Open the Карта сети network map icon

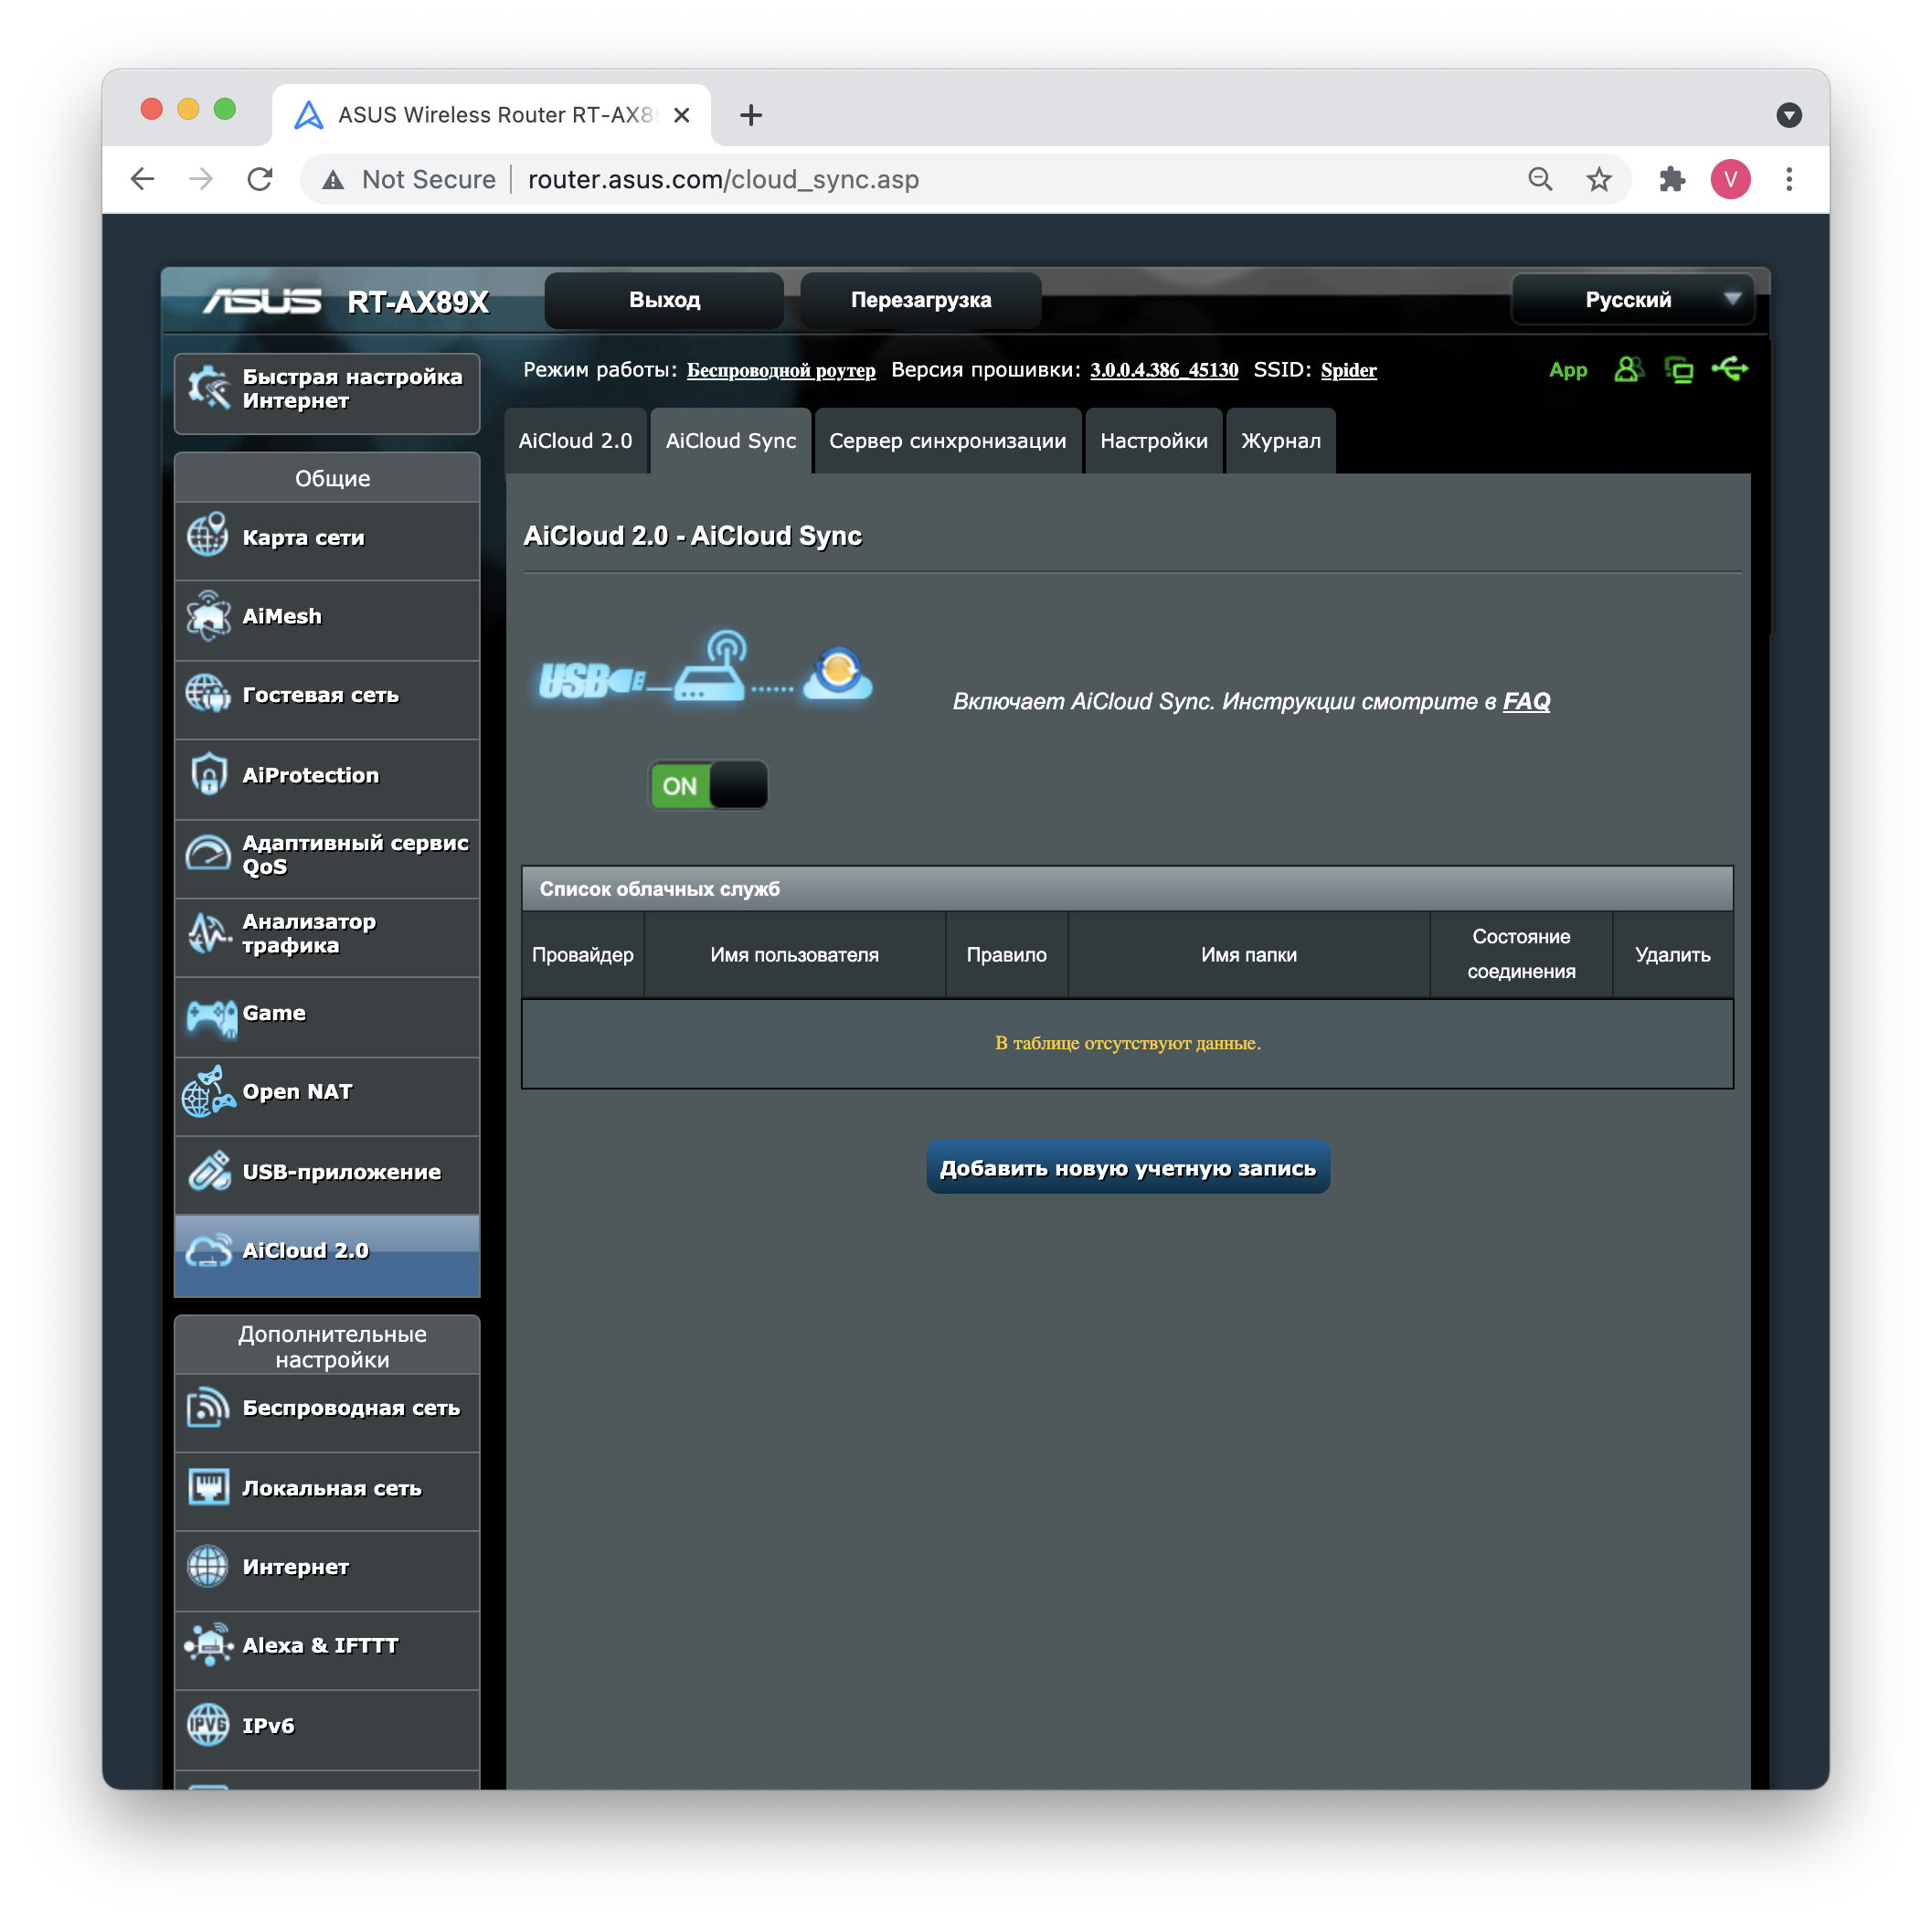point(208,536)
